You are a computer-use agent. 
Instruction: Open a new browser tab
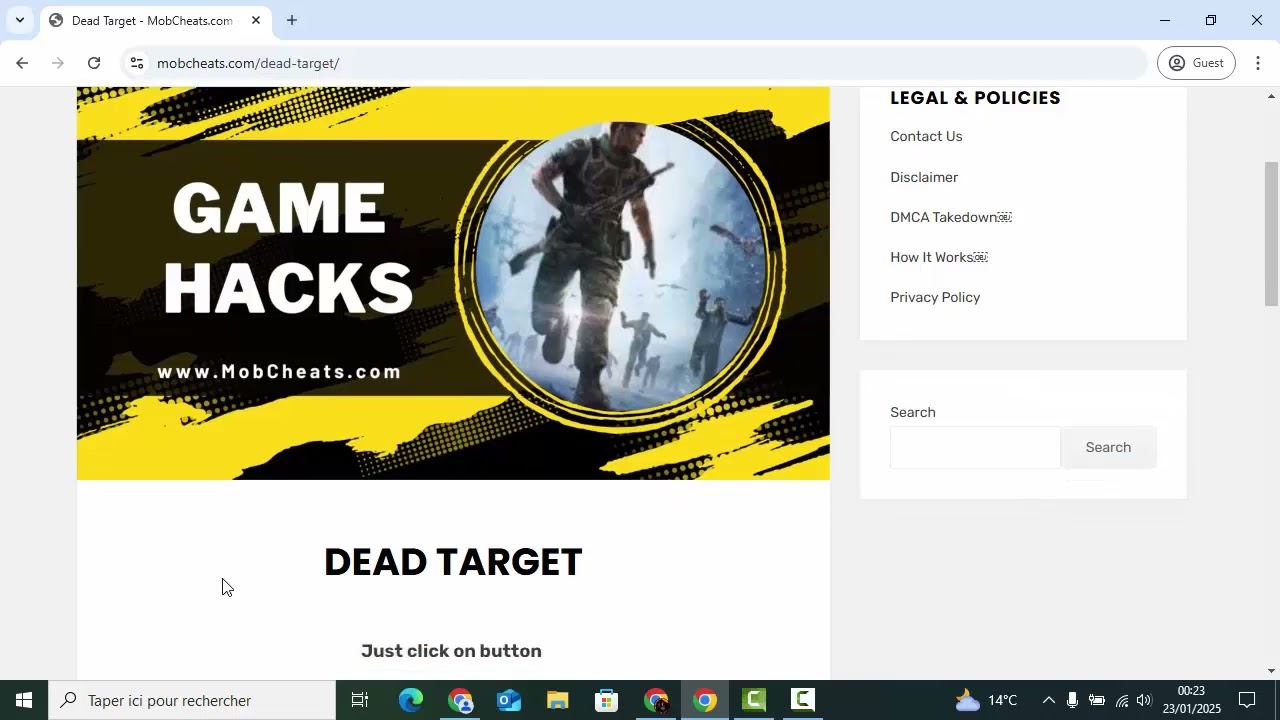click(292, 20)
